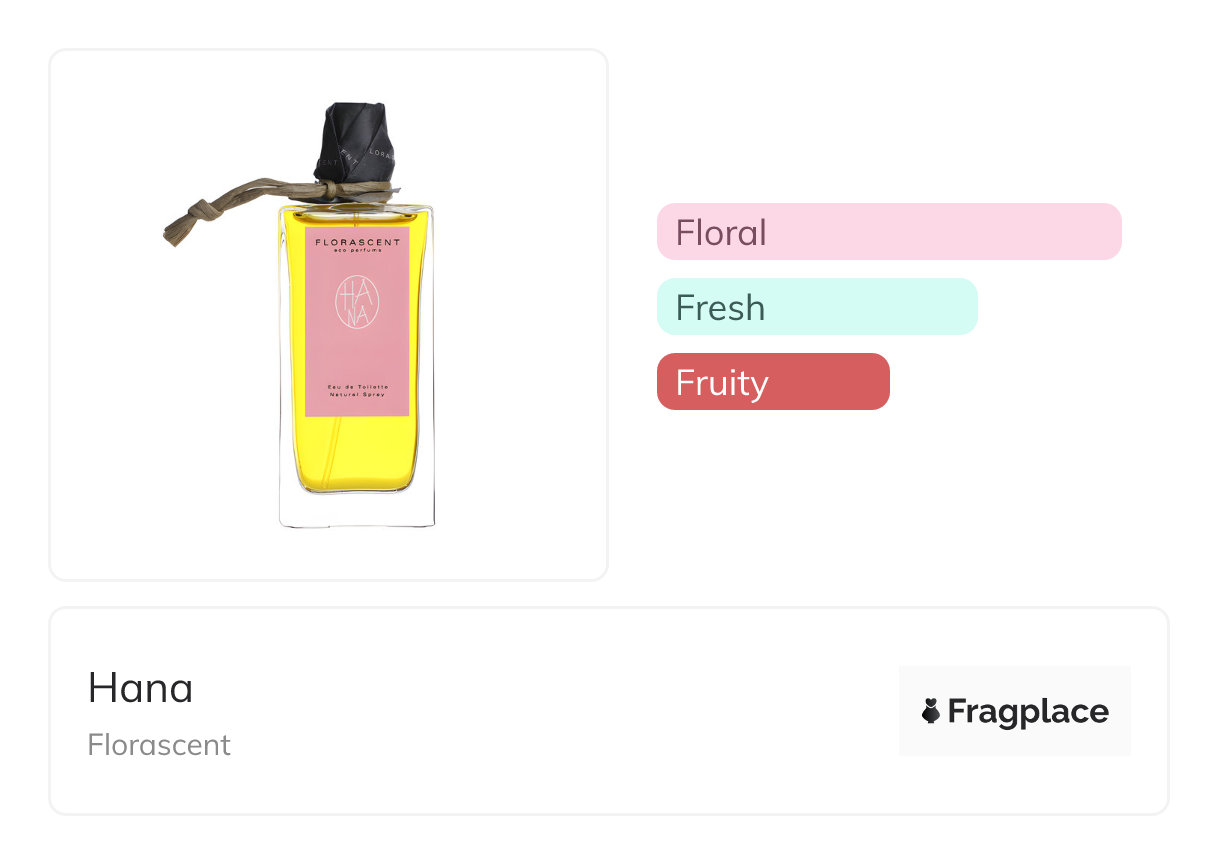Click the Fragplace pear-shaped logo icon
Viewport: 1218px width, 864px height.
931,712
